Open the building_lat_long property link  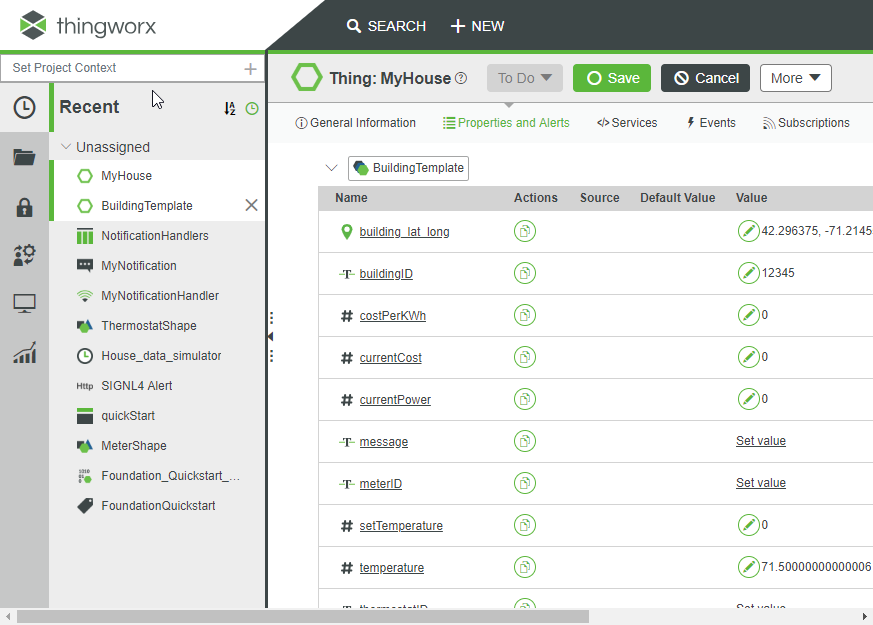pyautogui.click(x=404, y=232)
